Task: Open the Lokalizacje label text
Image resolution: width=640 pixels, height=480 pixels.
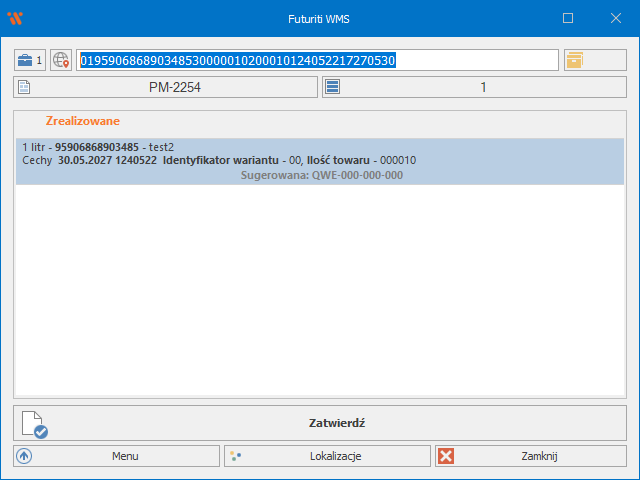Action: 335,456
